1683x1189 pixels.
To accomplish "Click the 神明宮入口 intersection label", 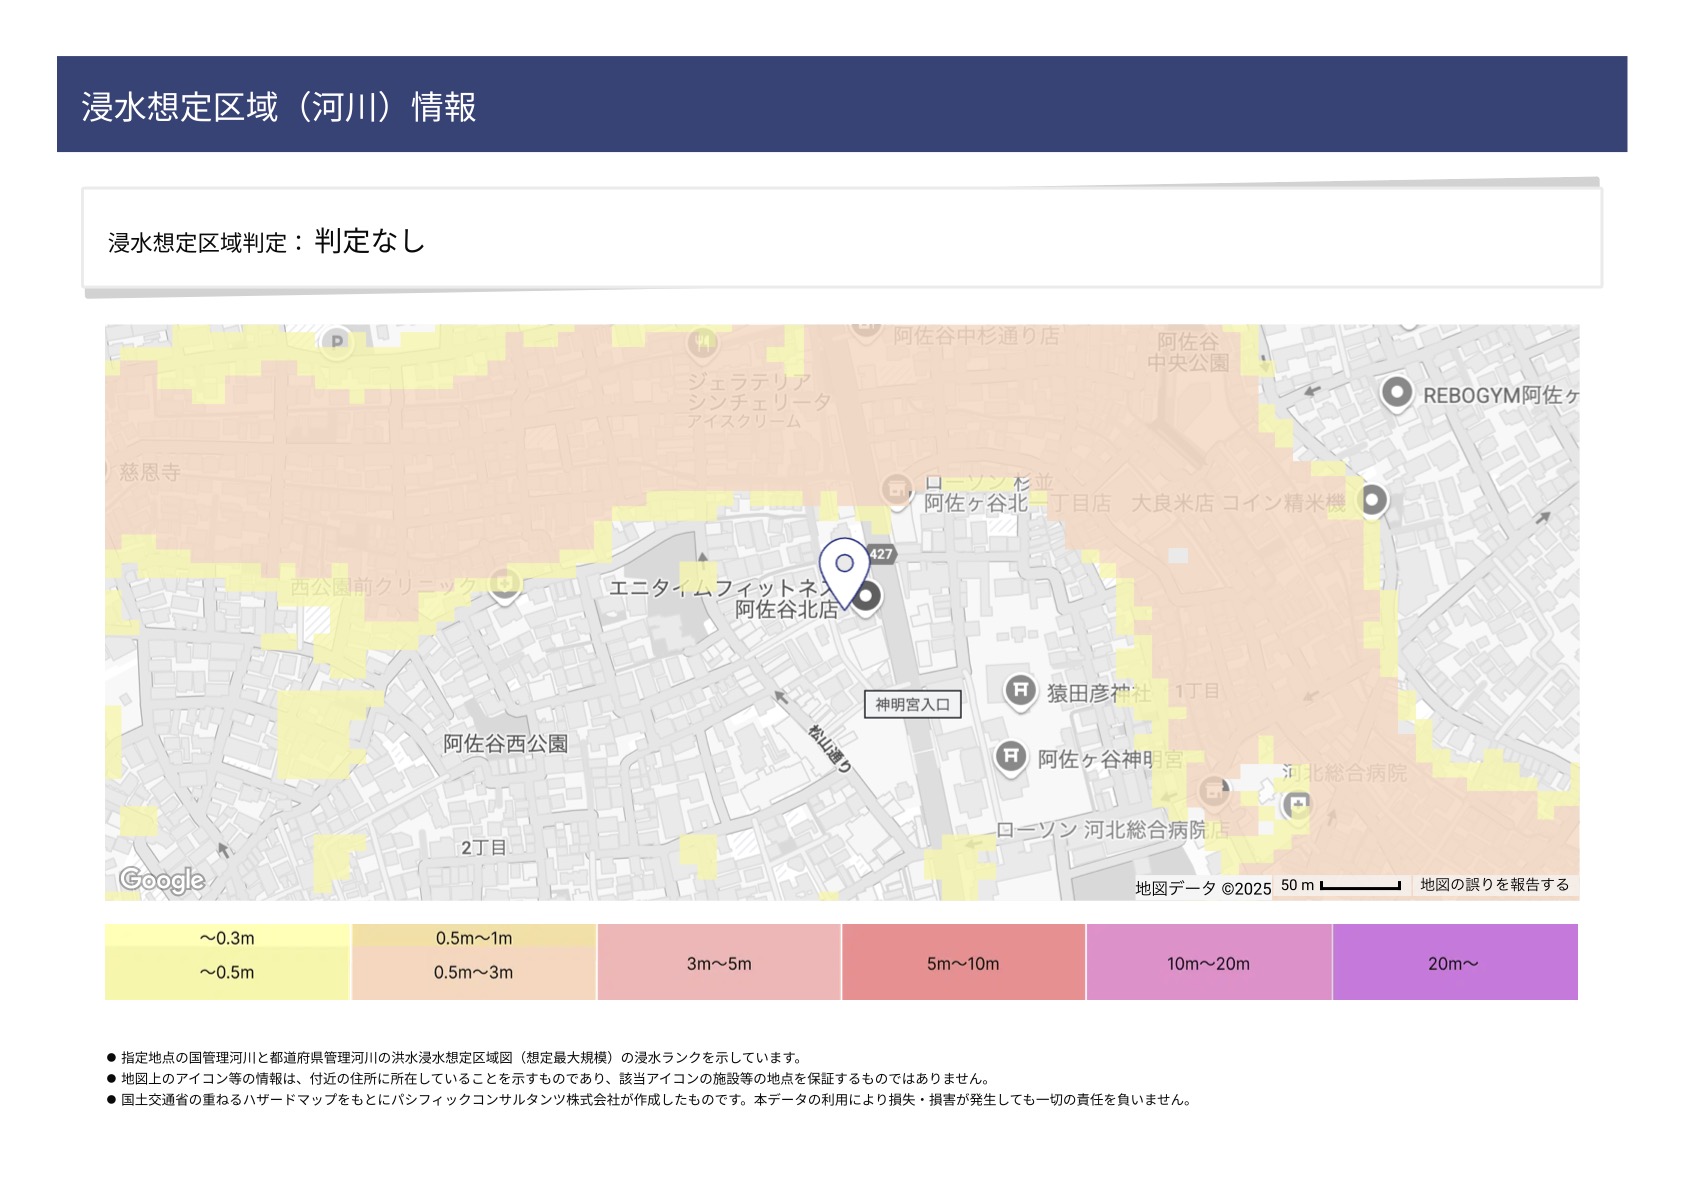I will pos(912,704).
